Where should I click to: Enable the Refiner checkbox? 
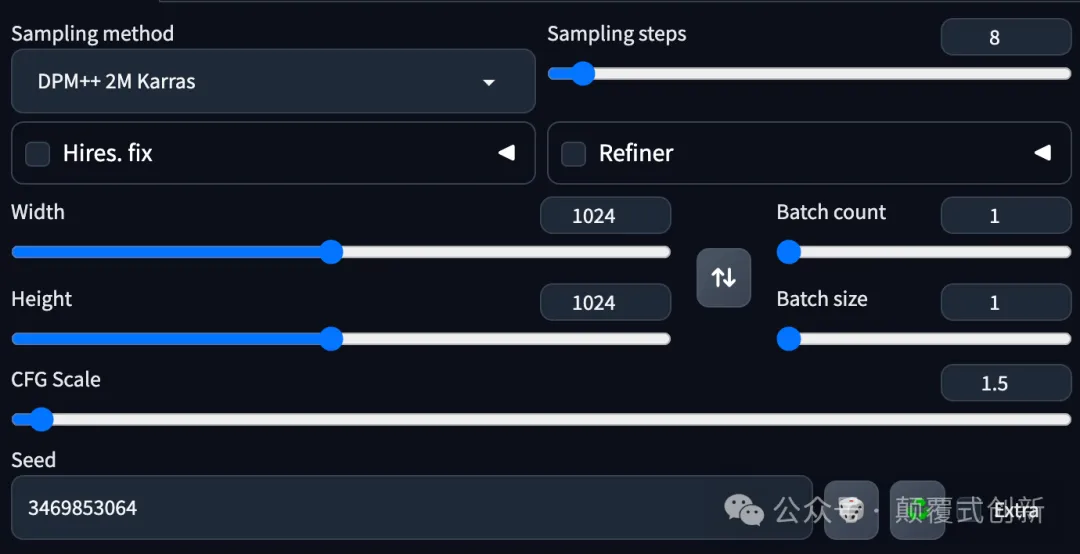pos(573,154)
